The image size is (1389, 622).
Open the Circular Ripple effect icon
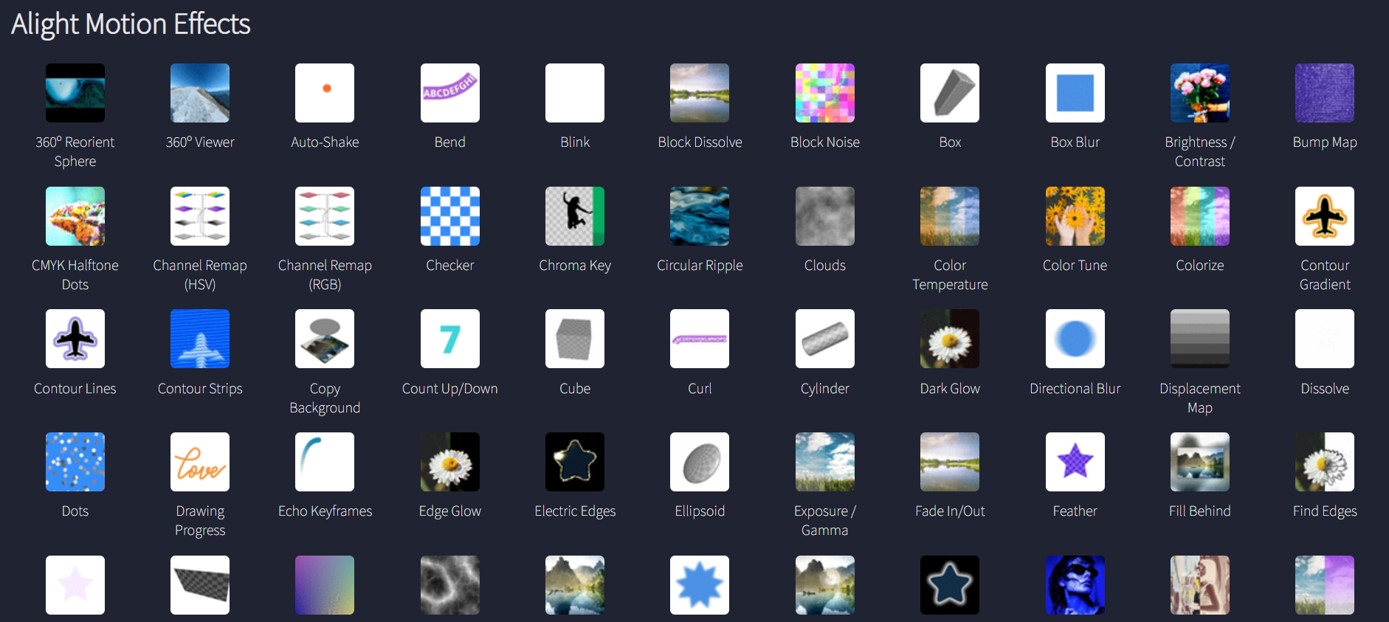point(700,216)
